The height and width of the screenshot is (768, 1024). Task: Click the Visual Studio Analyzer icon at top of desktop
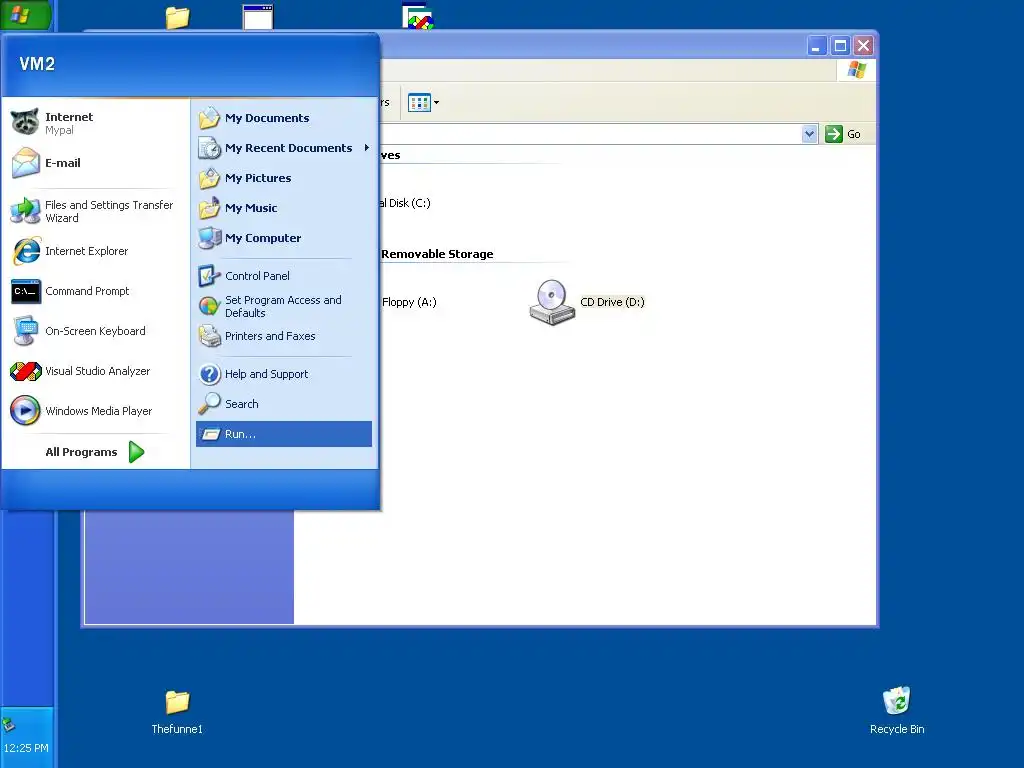[418, 16]
